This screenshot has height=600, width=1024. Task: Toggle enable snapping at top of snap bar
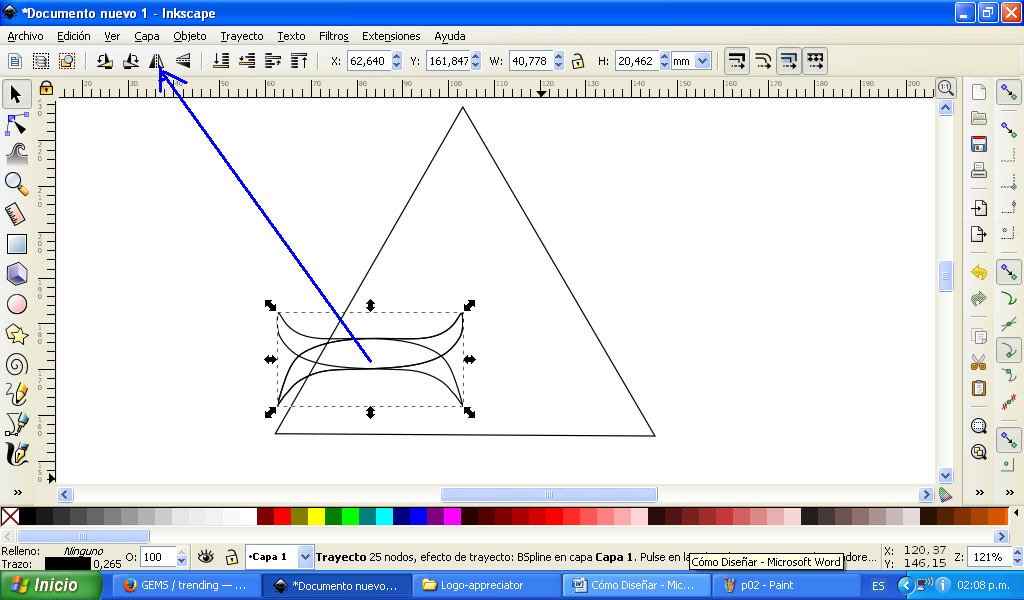click(x=1009, y=93)
